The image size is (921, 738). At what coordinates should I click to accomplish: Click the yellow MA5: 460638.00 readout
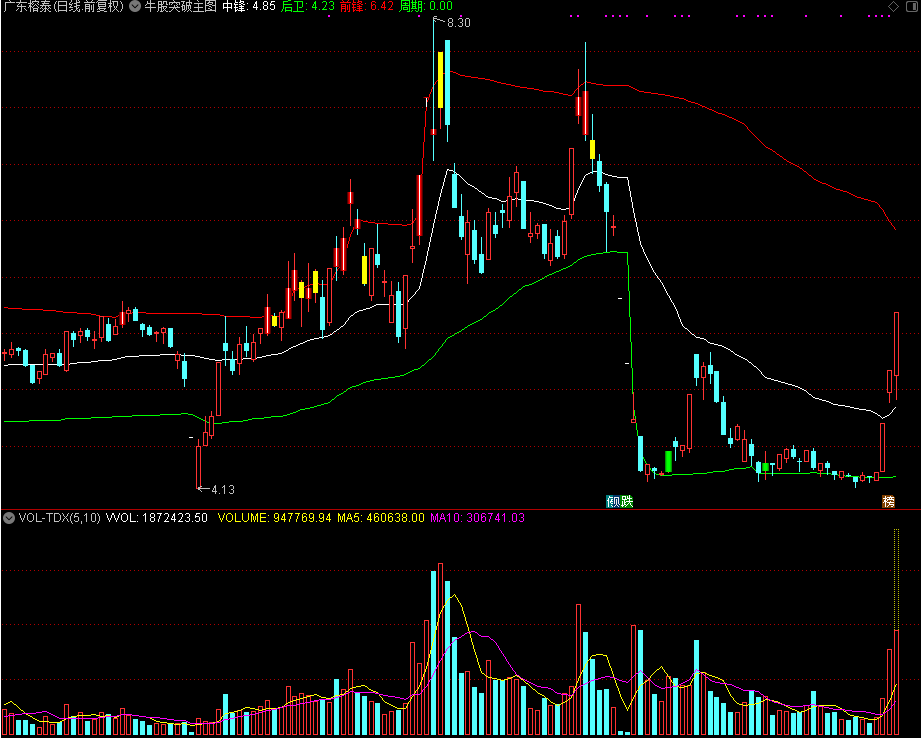tap(381, 518)
